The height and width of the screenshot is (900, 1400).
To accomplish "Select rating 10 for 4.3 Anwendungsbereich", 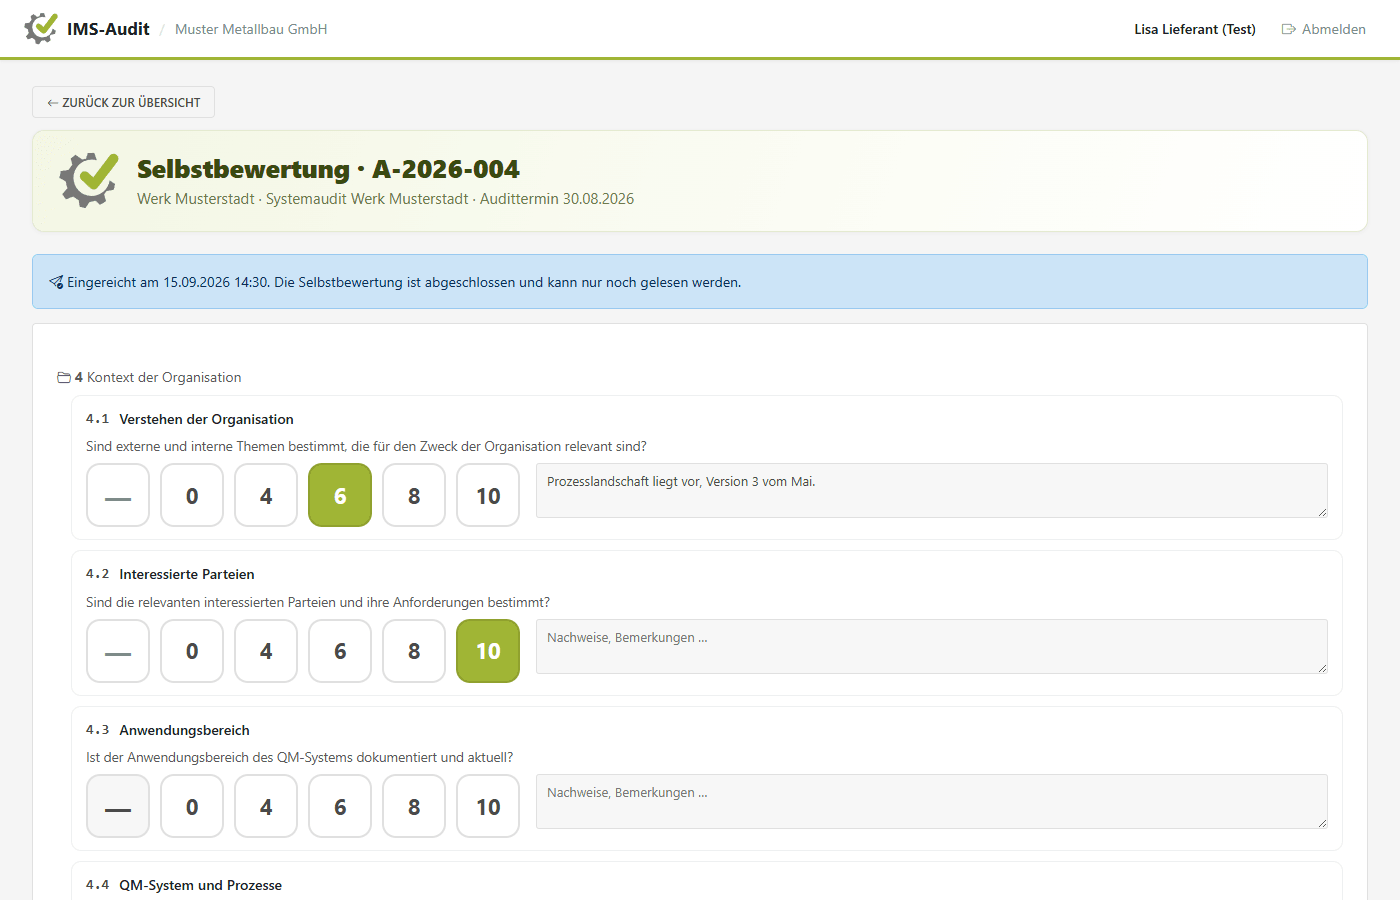I will coord(488,806).
